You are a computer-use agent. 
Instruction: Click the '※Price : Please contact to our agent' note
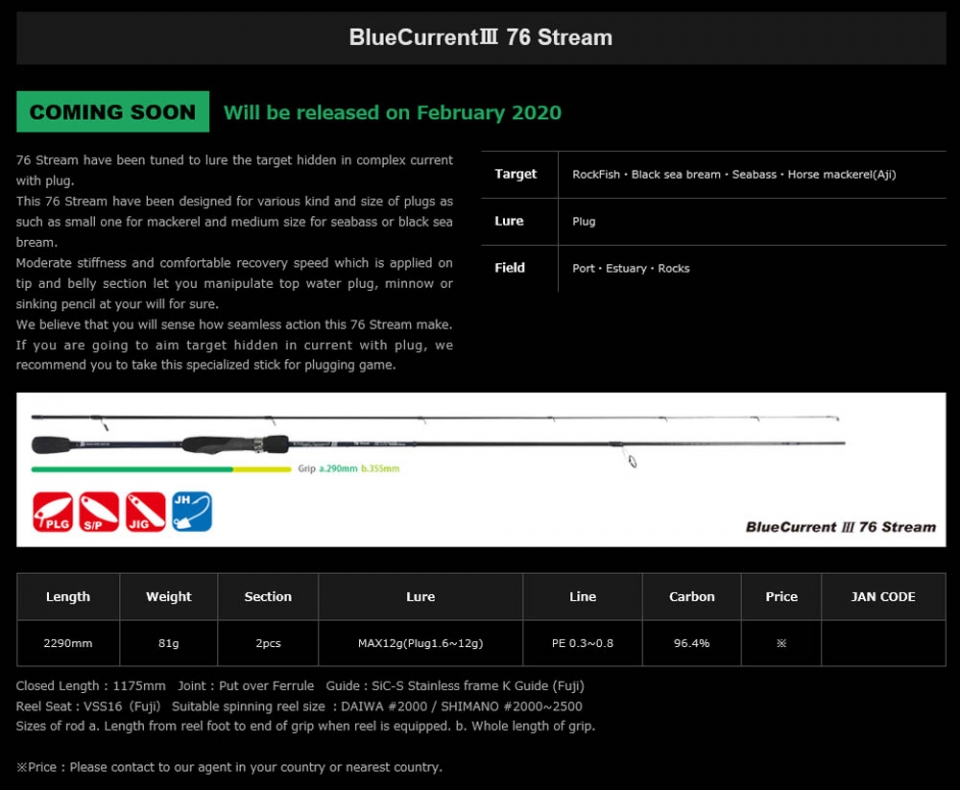point(229,767)
